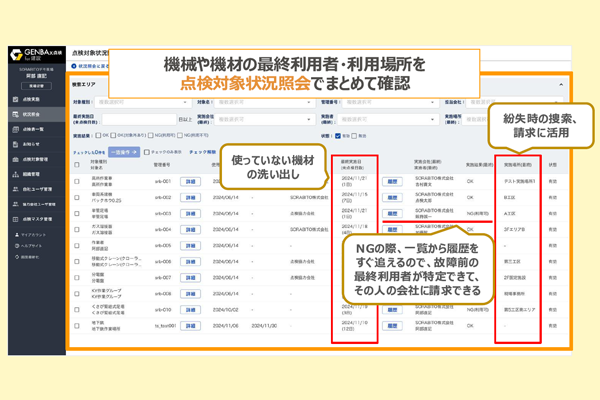The height and width of the screenshot is (400, 600).
Task: Click the 組織管理 sidebar icon
Action: coord(14,173)
